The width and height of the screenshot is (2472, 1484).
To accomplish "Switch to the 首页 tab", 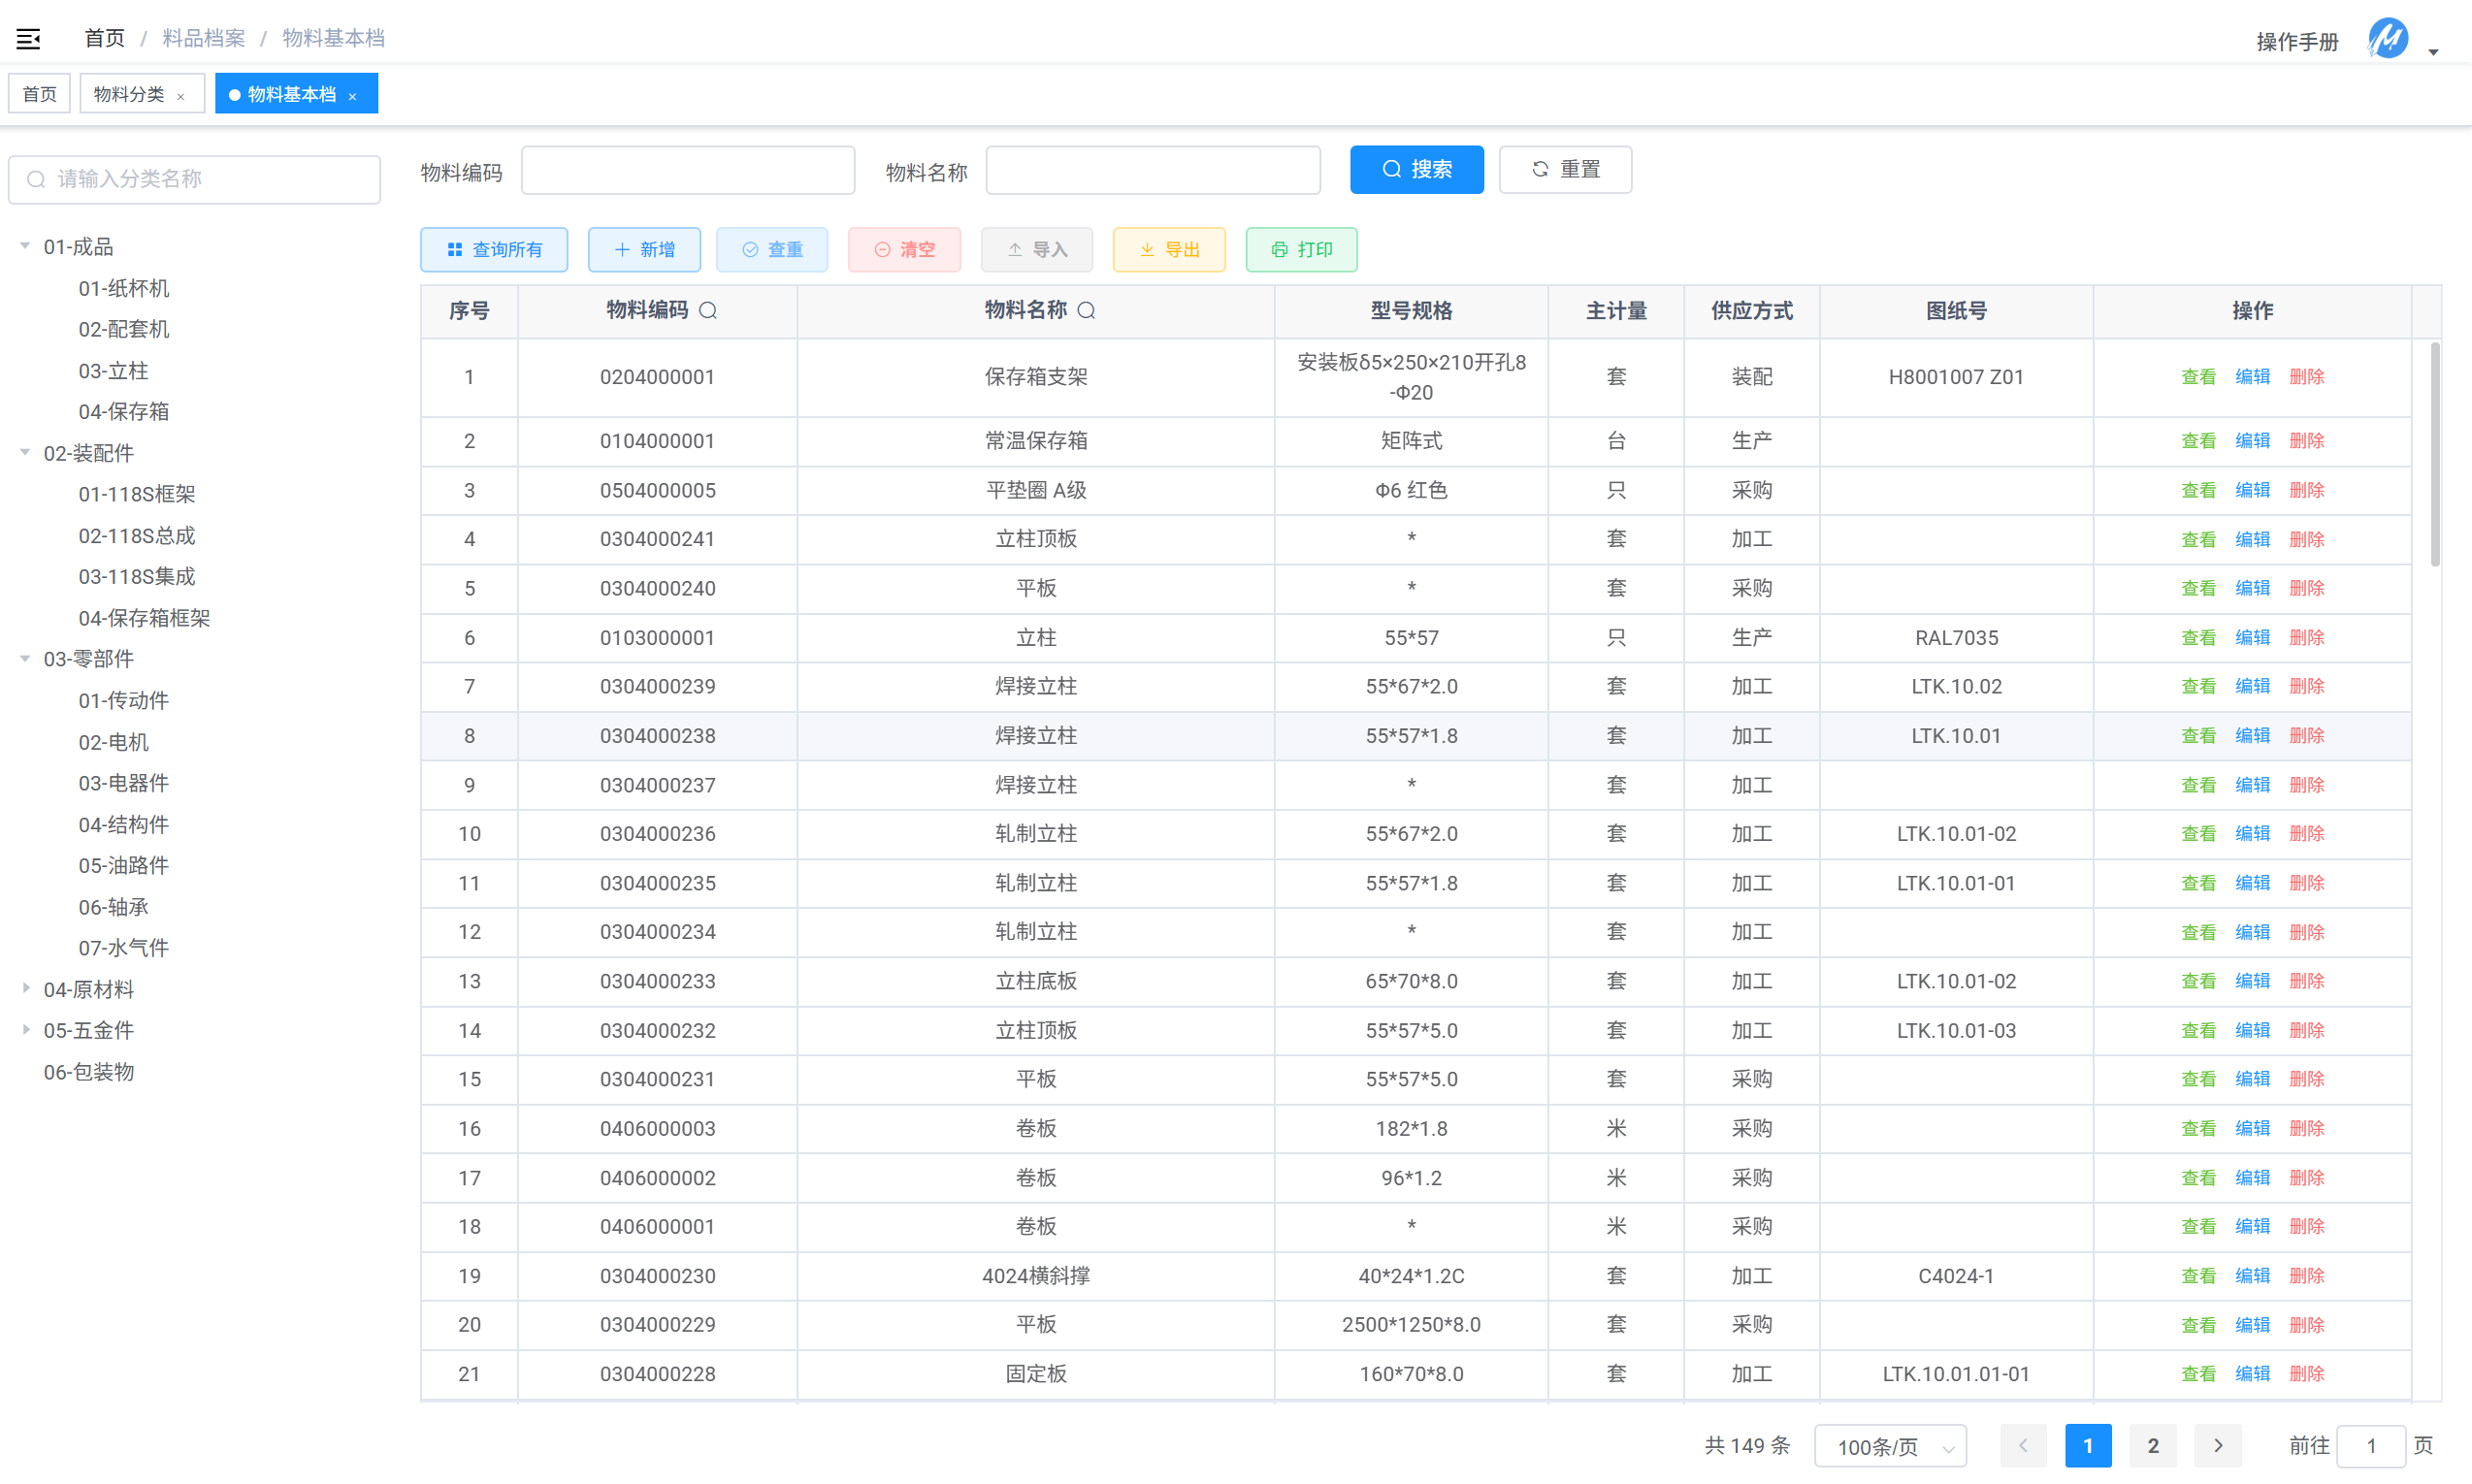I will (x=40, y=94).
